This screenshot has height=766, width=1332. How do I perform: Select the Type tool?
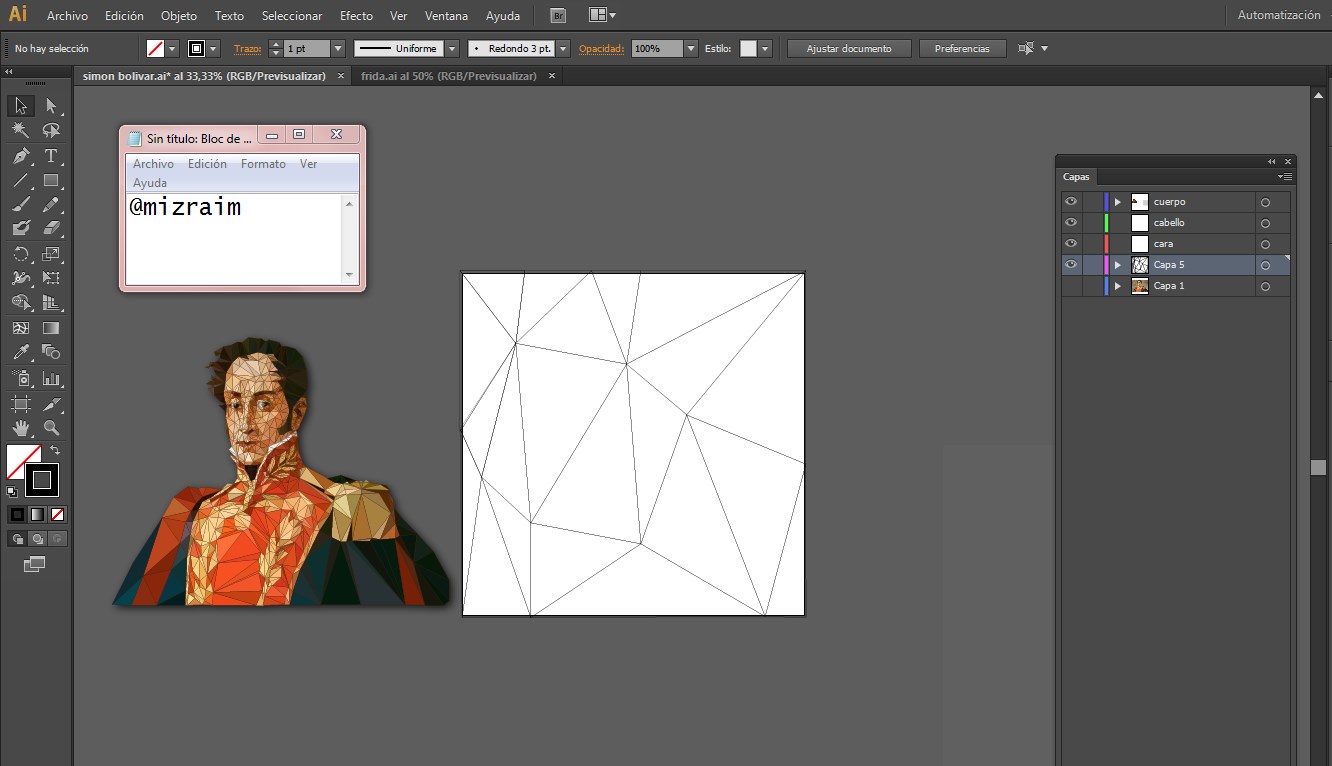point(51,156)
